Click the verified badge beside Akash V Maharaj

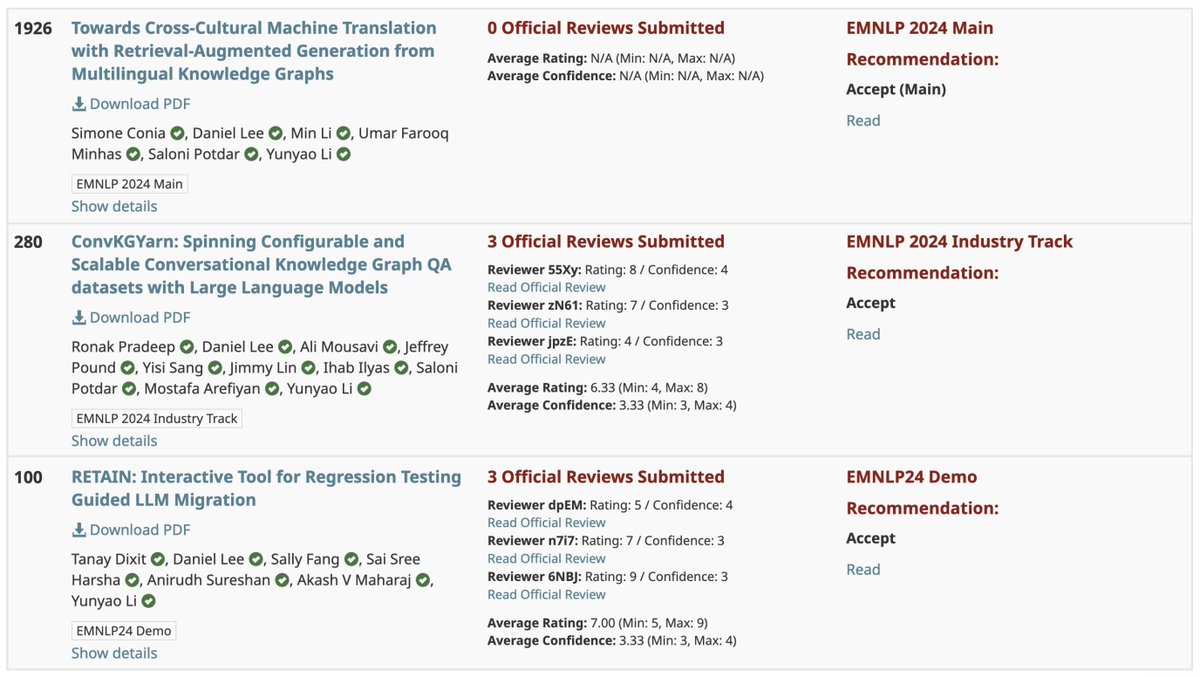point(423,581)
